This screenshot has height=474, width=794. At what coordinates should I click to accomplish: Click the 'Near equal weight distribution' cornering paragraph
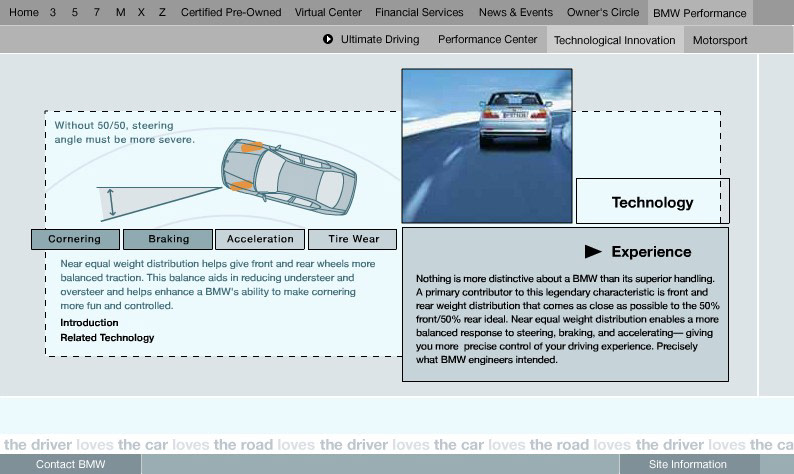pos(218,285)
